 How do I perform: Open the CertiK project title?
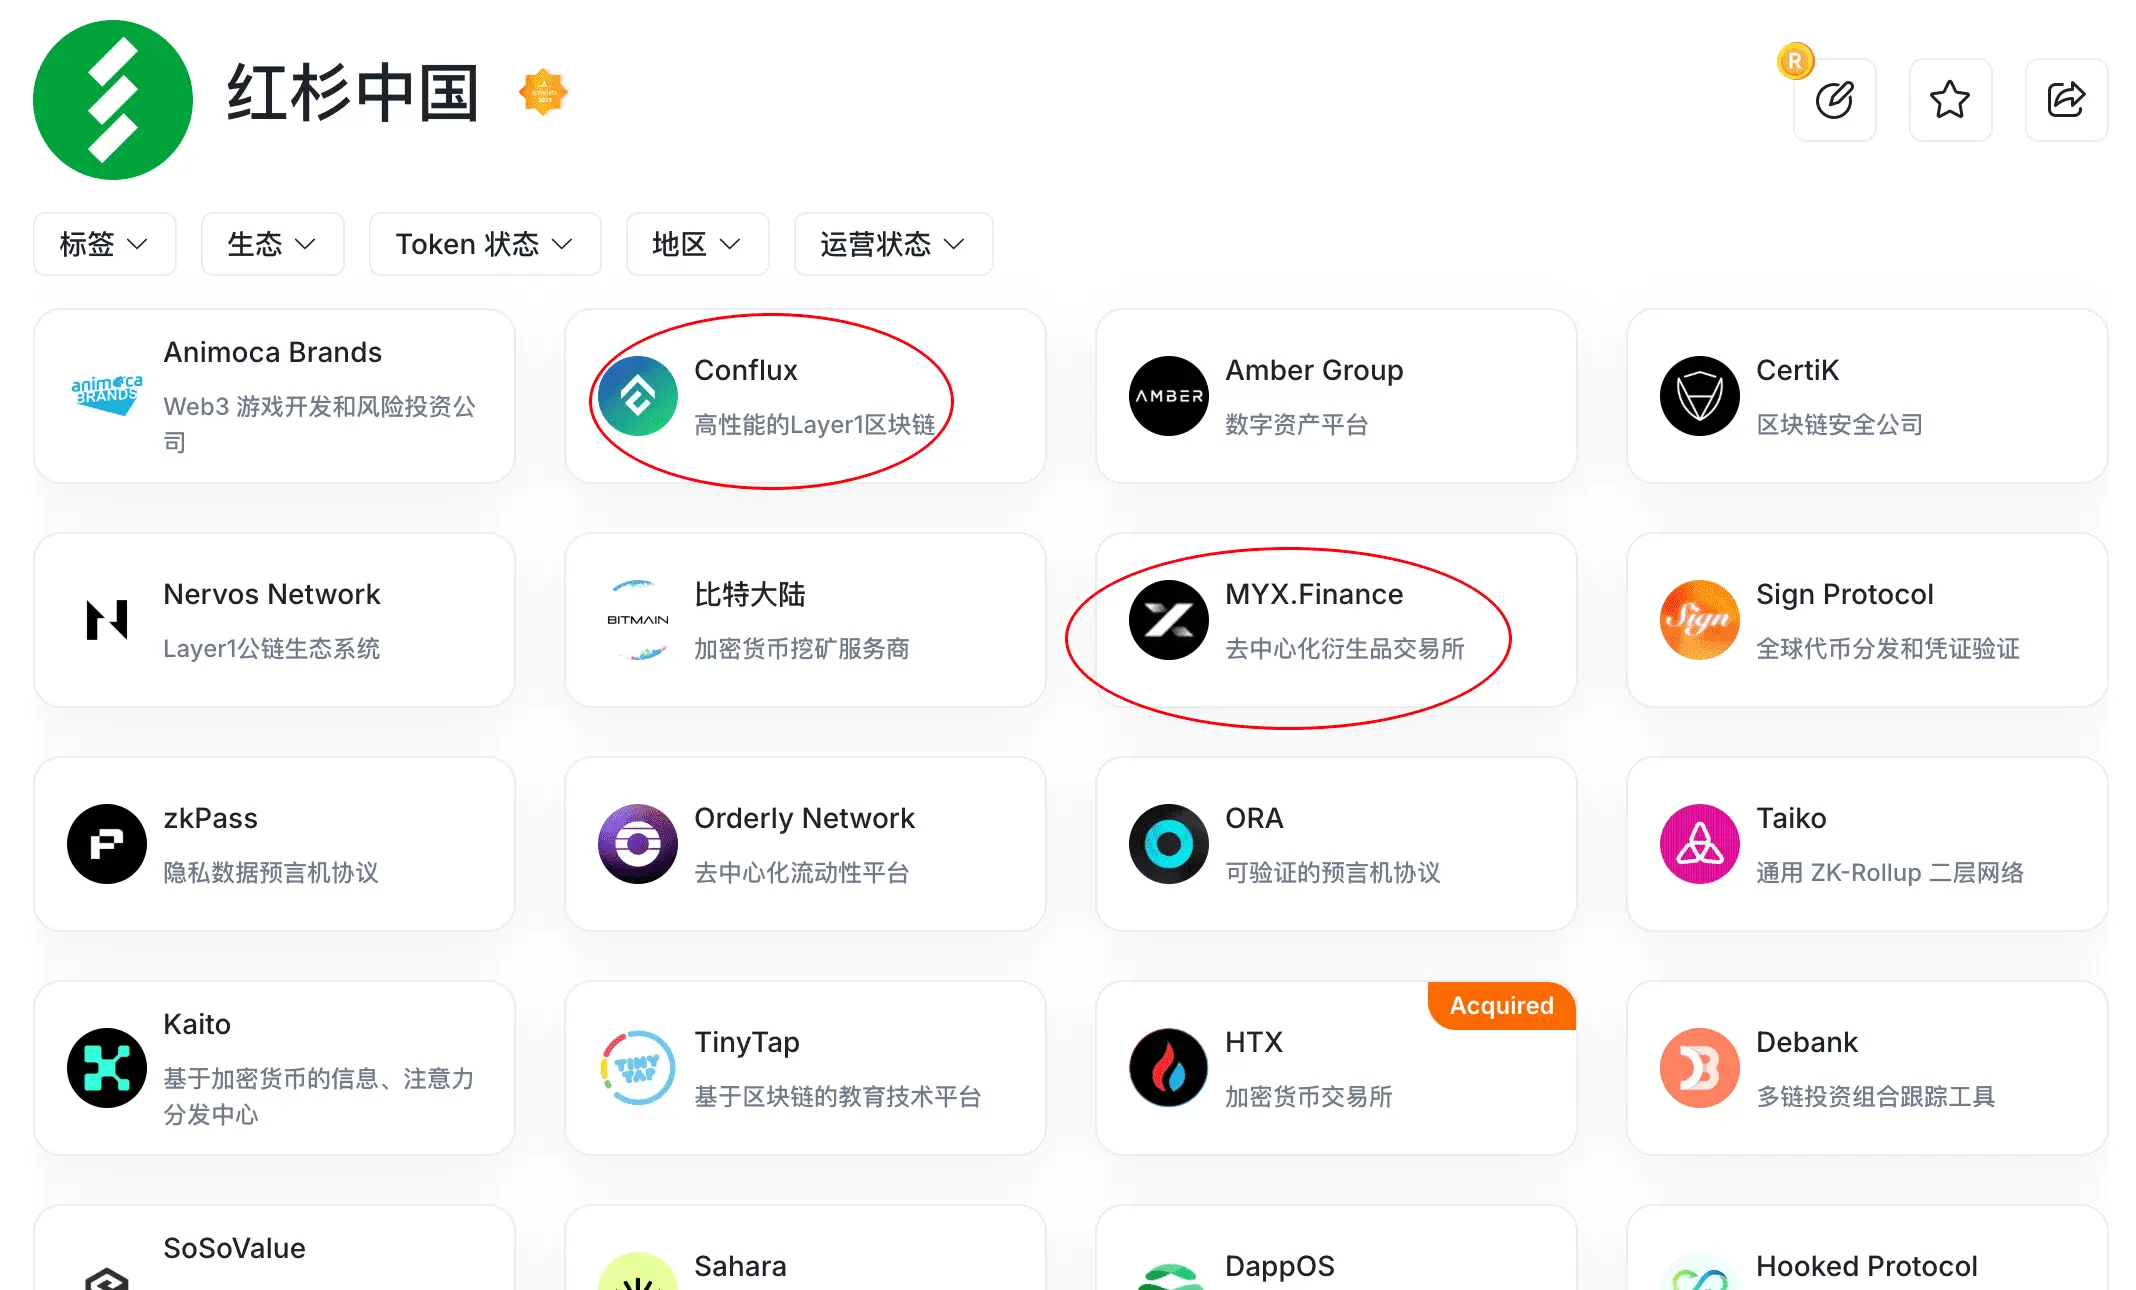click(1797, 370)
